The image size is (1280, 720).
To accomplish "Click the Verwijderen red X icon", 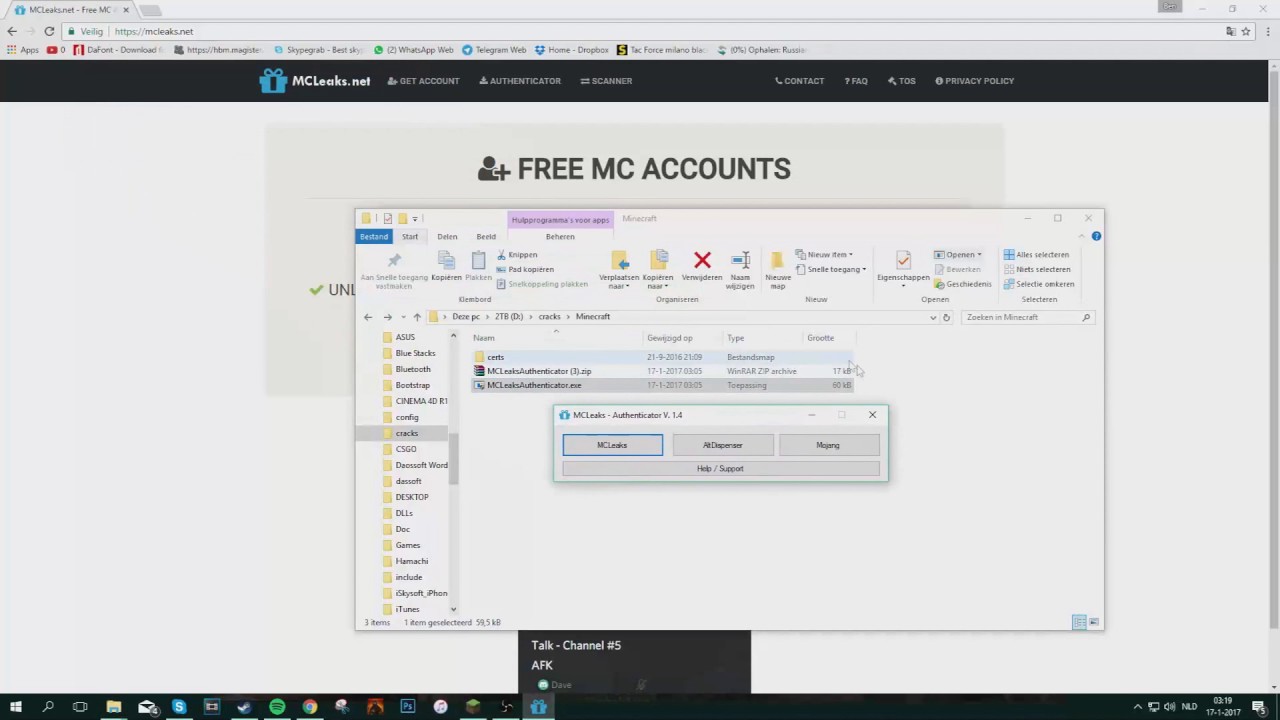I will [702, 261].
